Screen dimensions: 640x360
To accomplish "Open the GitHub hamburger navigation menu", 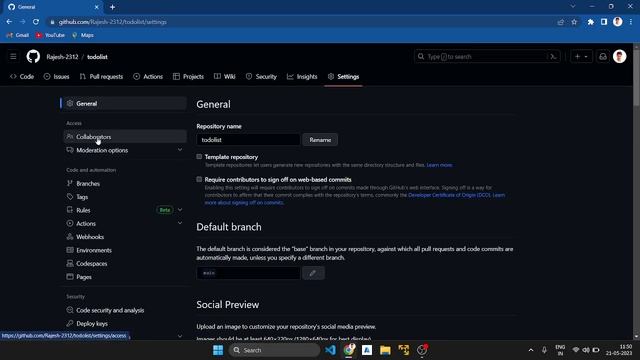I will 13,56.
